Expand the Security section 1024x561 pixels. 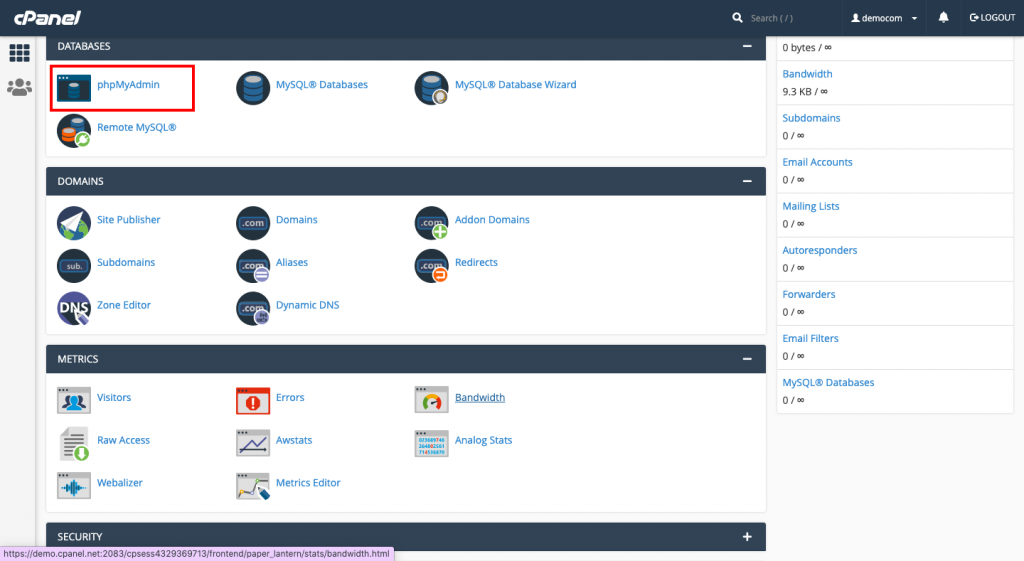pyautogui.click(x=747, y=537)
